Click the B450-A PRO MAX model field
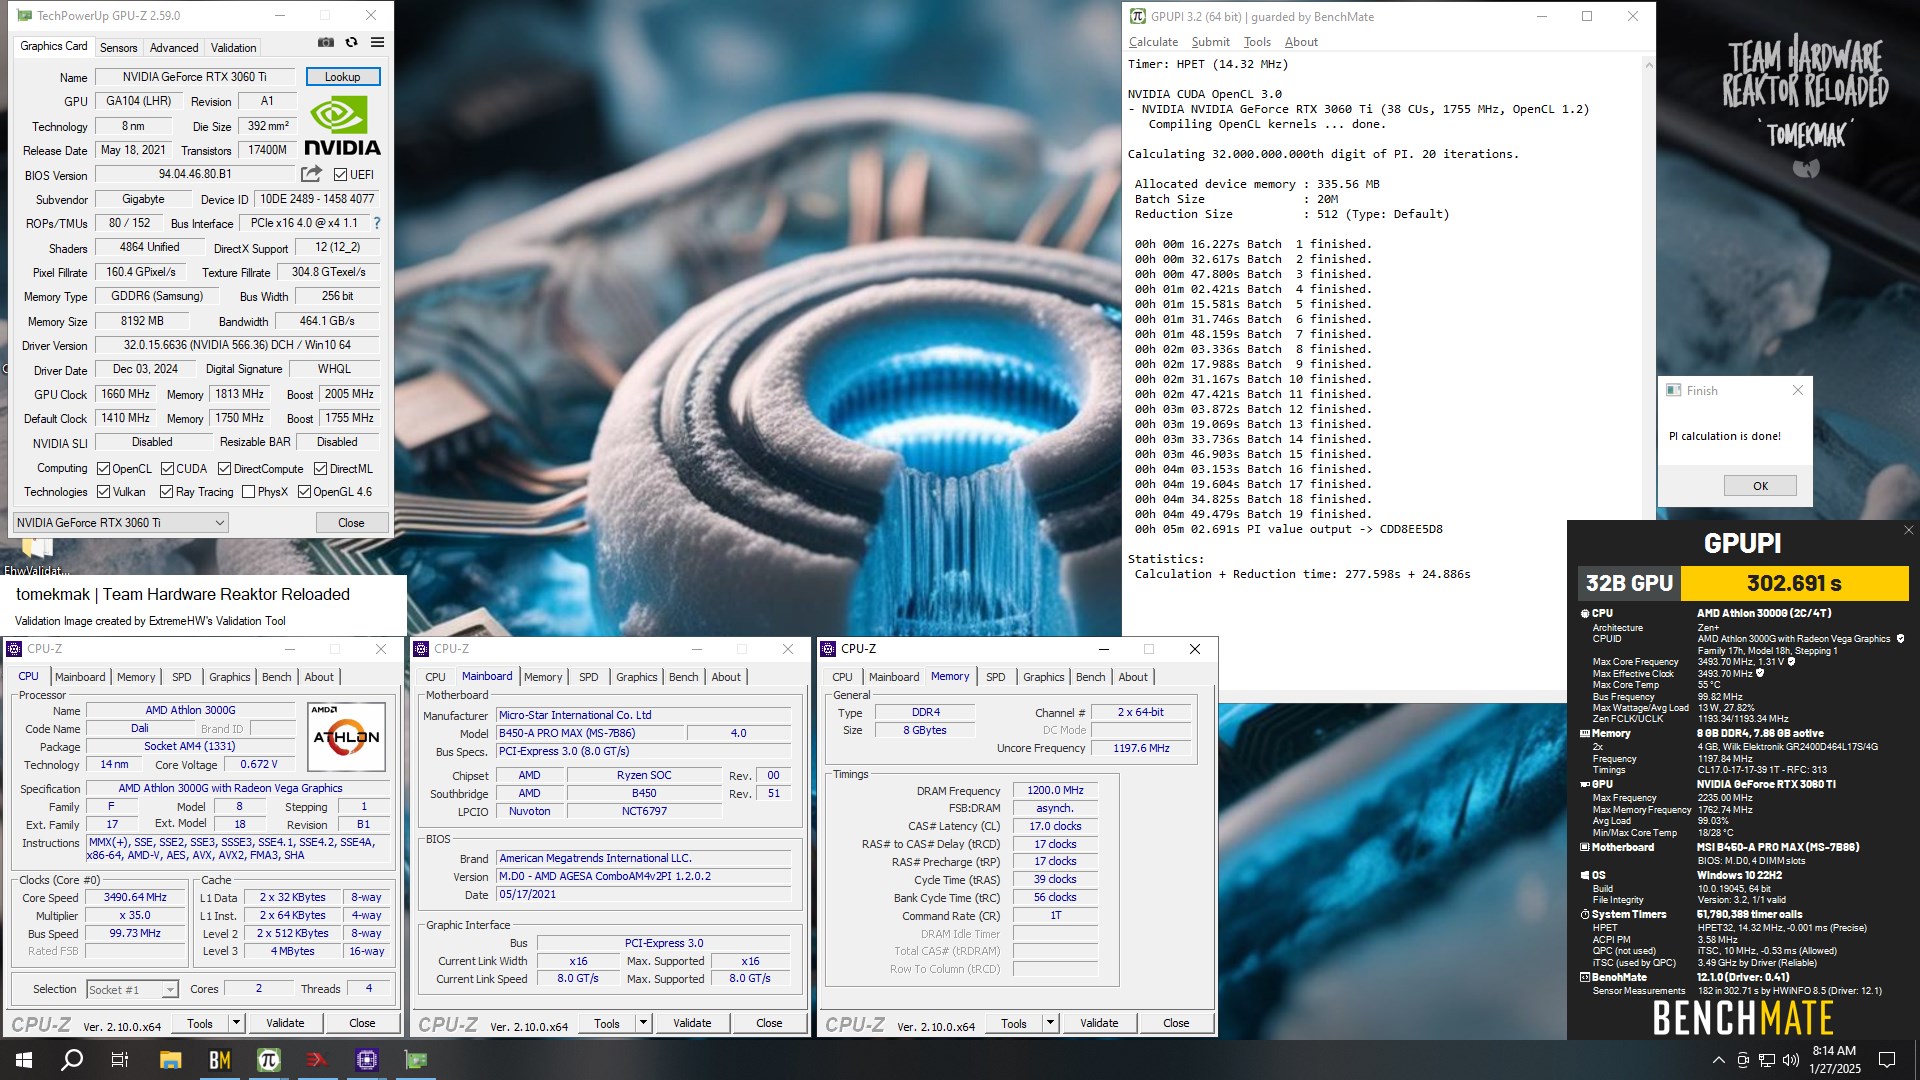The width and height of the screenshot is (1920, 1080). click(590, 733)
